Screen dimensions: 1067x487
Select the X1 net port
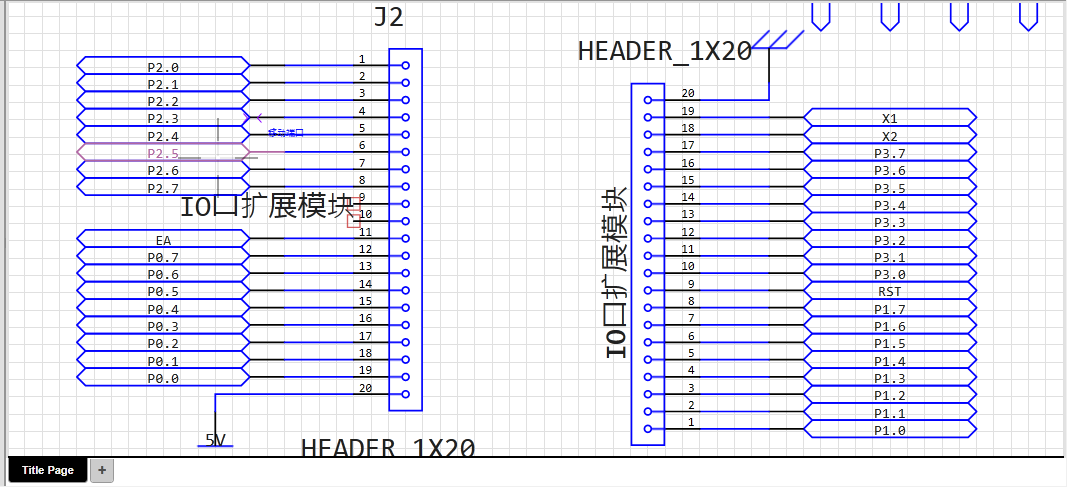coord(890,118)
